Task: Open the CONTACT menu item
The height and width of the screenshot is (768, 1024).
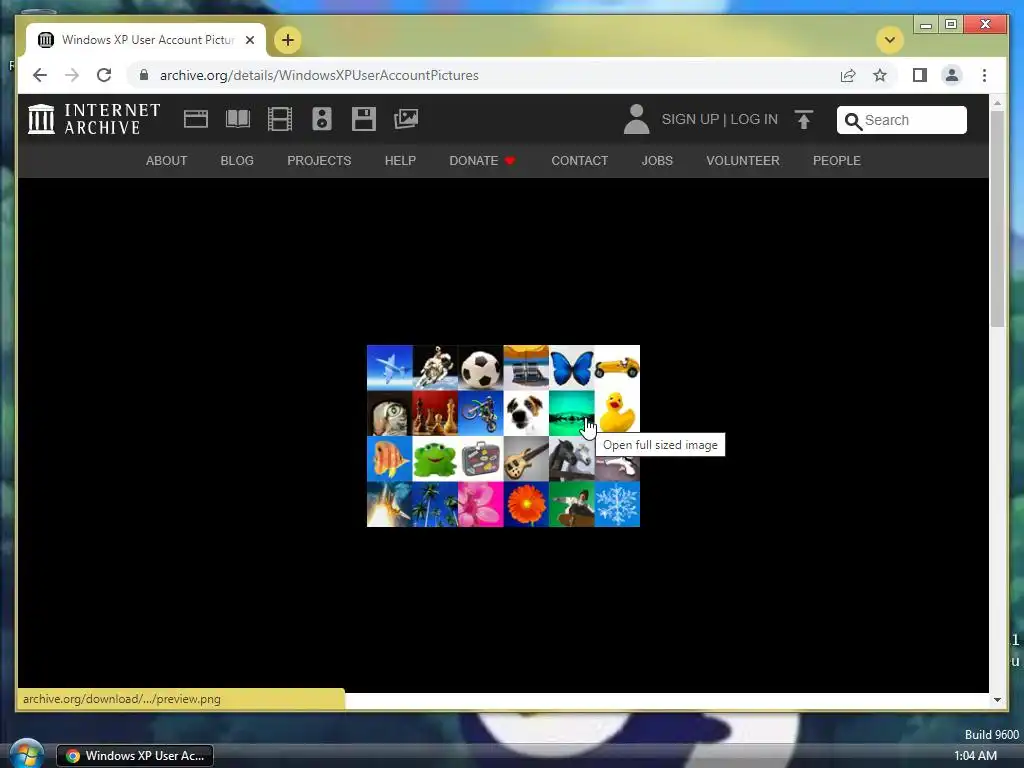Action: (580, 161)
